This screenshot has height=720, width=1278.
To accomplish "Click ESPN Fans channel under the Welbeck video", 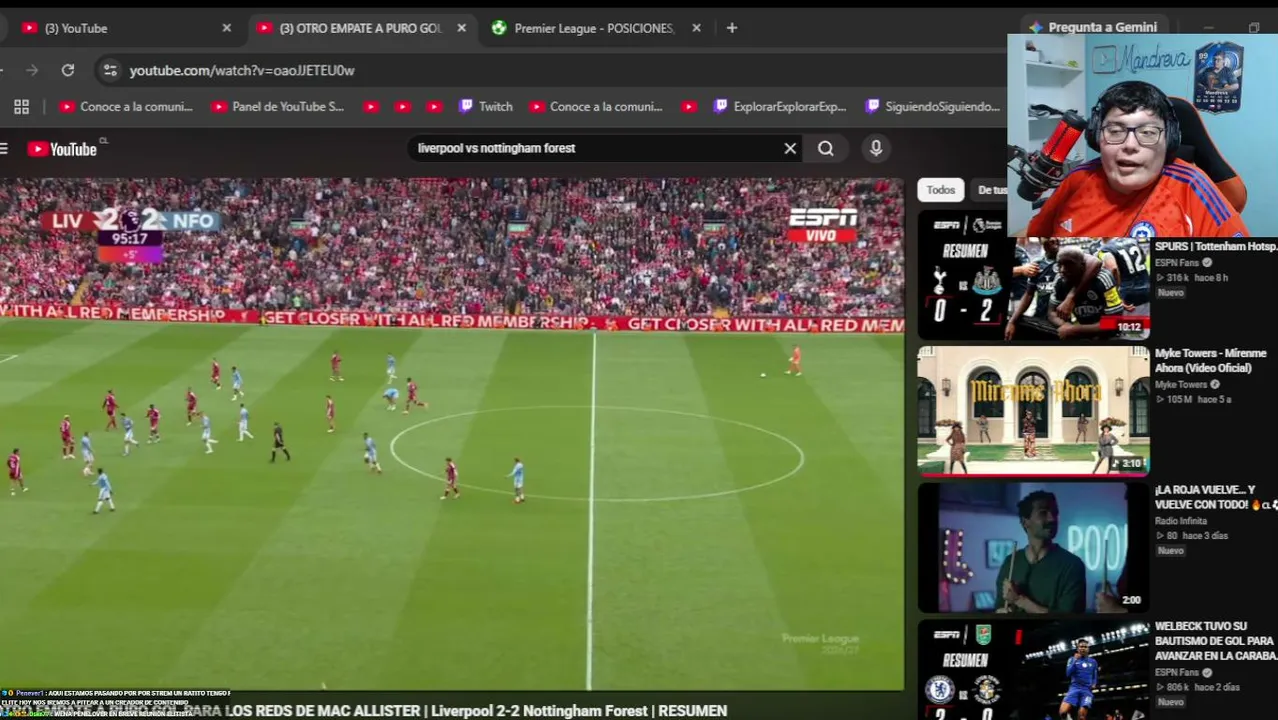I will click(x=1177, y=672).
